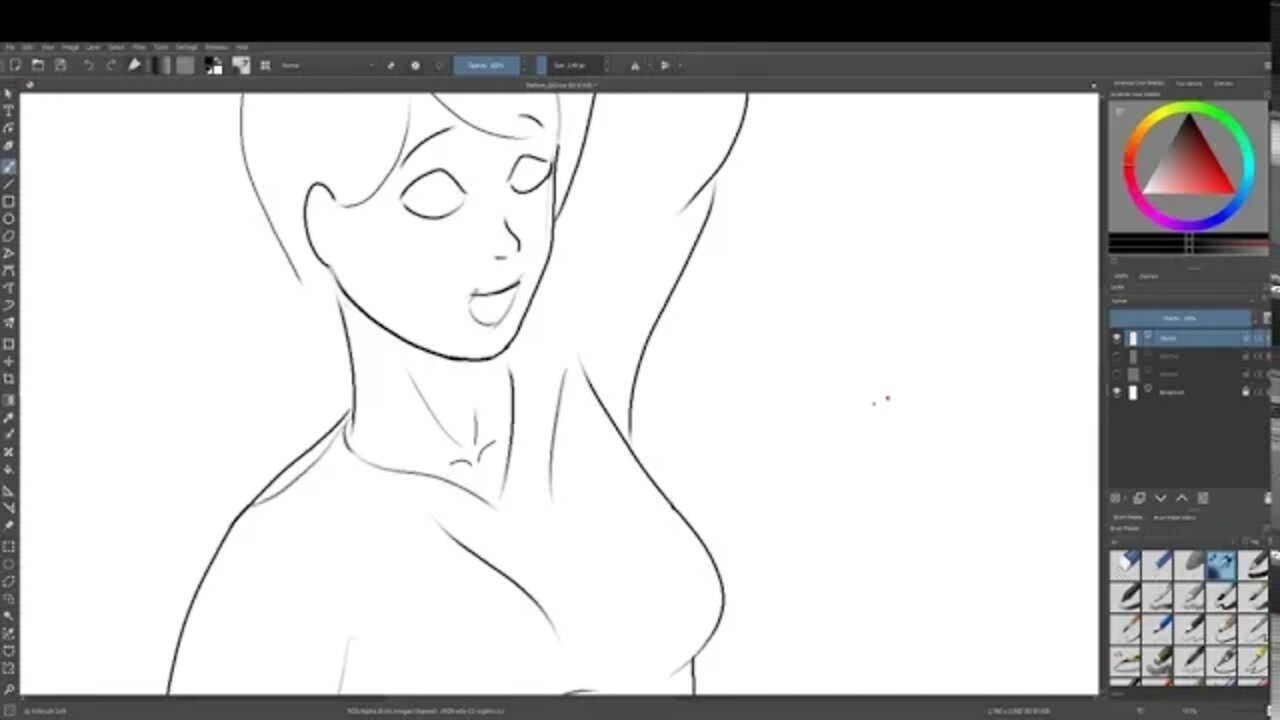Adjust the brush Opacity slider

(486, 65)
